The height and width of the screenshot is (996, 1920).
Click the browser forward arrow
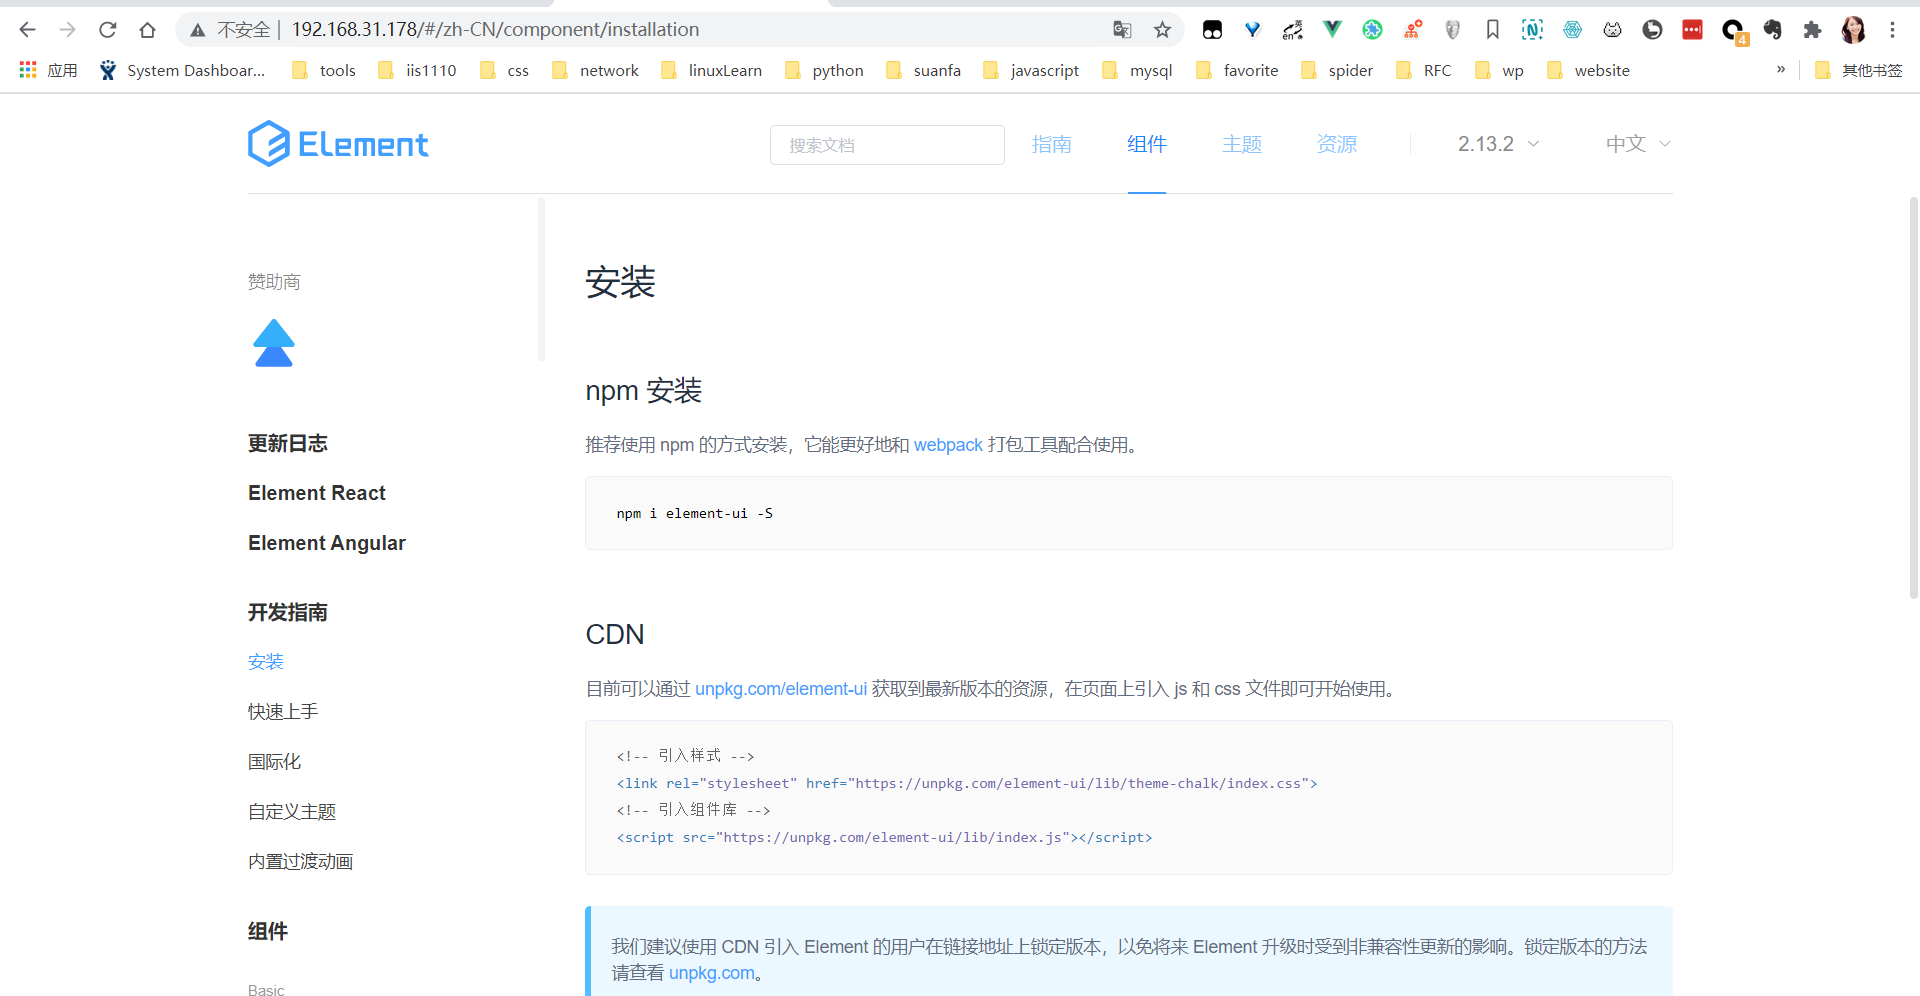(x=67, y=30)
